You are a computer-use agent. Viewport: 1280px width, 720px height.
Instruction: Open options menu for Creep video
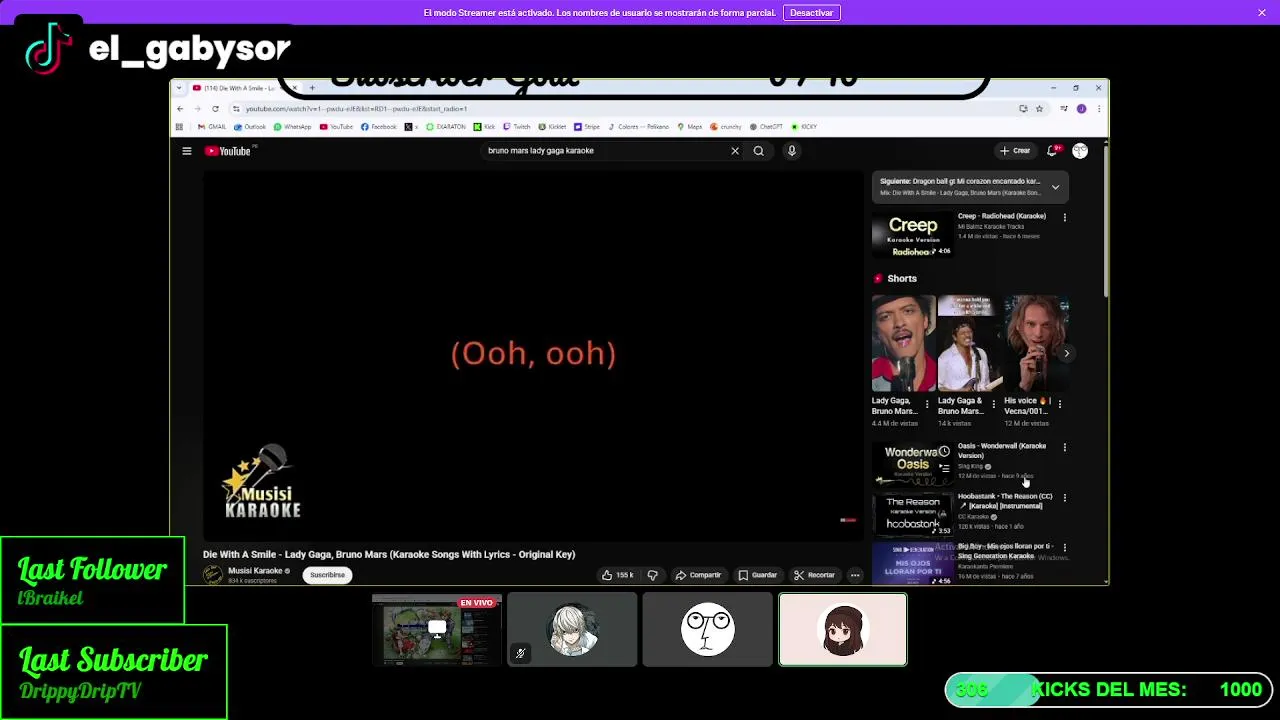[x=1064, y=217]
